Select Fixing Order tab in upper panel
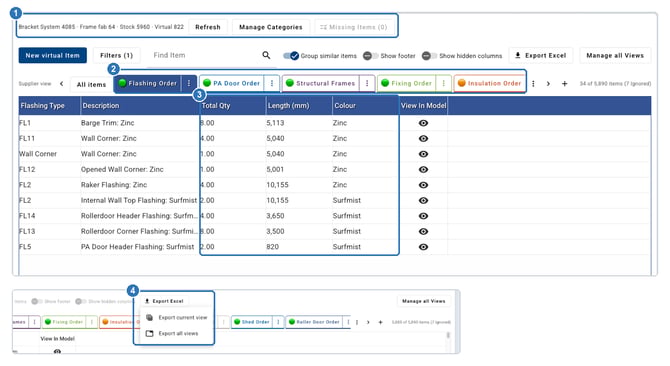 click(407, 83)
